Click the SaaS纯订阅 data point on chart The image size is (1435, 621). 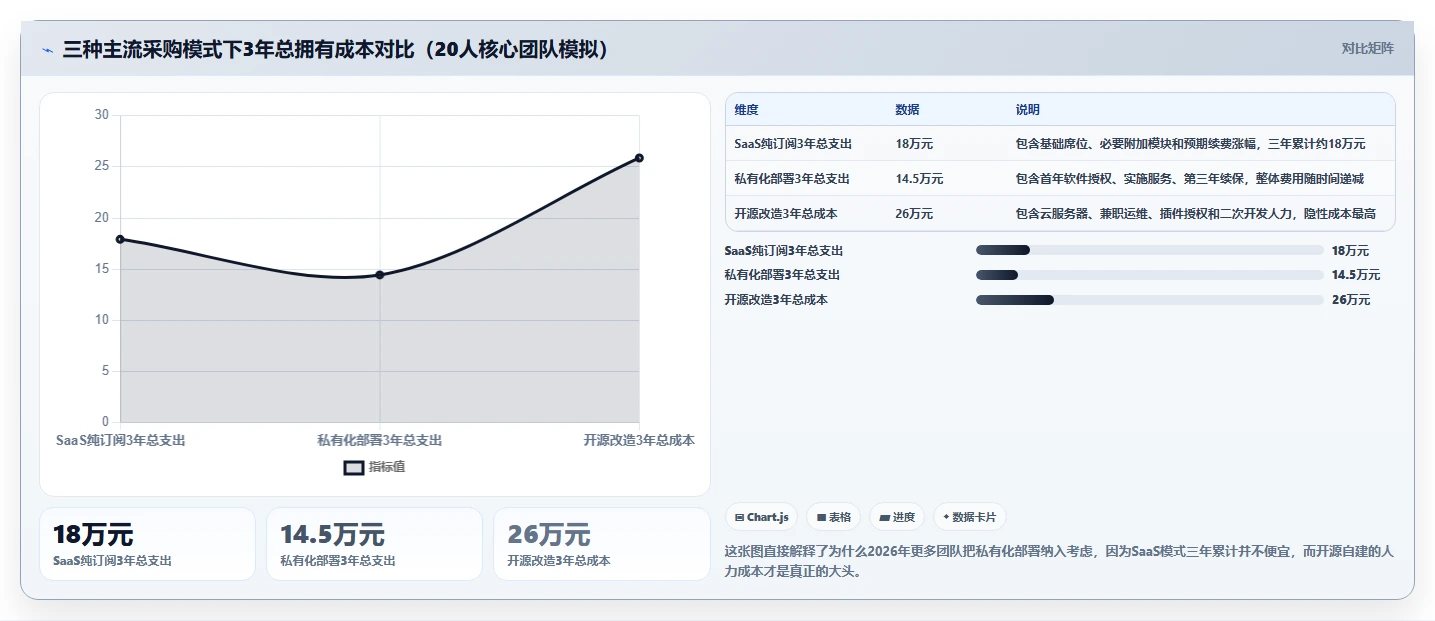click(120, 239)
